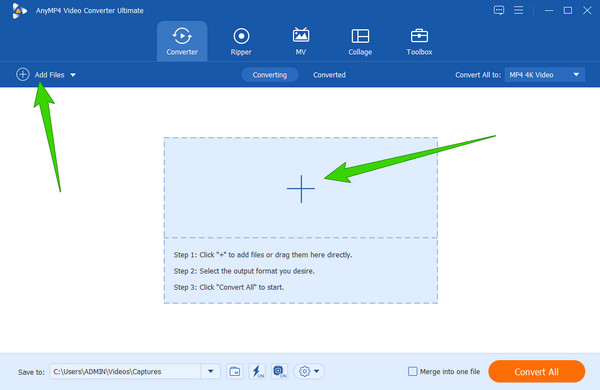The width and height of the screenshot is (600, 390).
Task: Switch to the Ripper tab
Action: 241,41
